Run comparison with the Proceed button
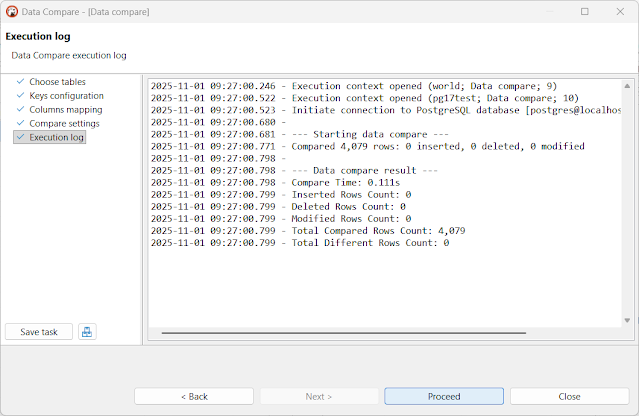Image resolution: width=639 pixels, height=416 pixels. (444, 396)
